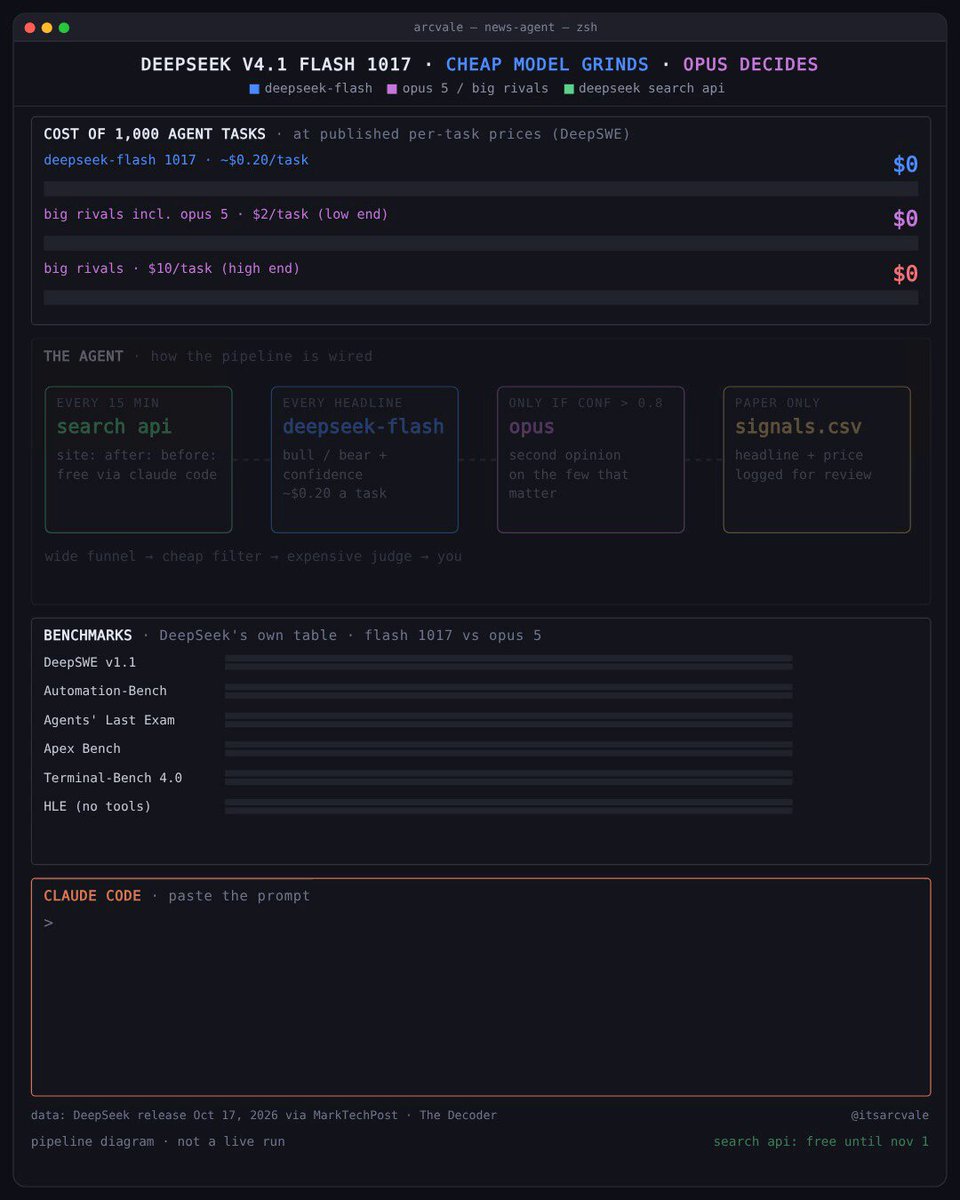The height and width of the screenshot is (1200, 960).
Task: Click 'big rivals incl. opus 5 · $2/task' label
Action: point(216,214)
